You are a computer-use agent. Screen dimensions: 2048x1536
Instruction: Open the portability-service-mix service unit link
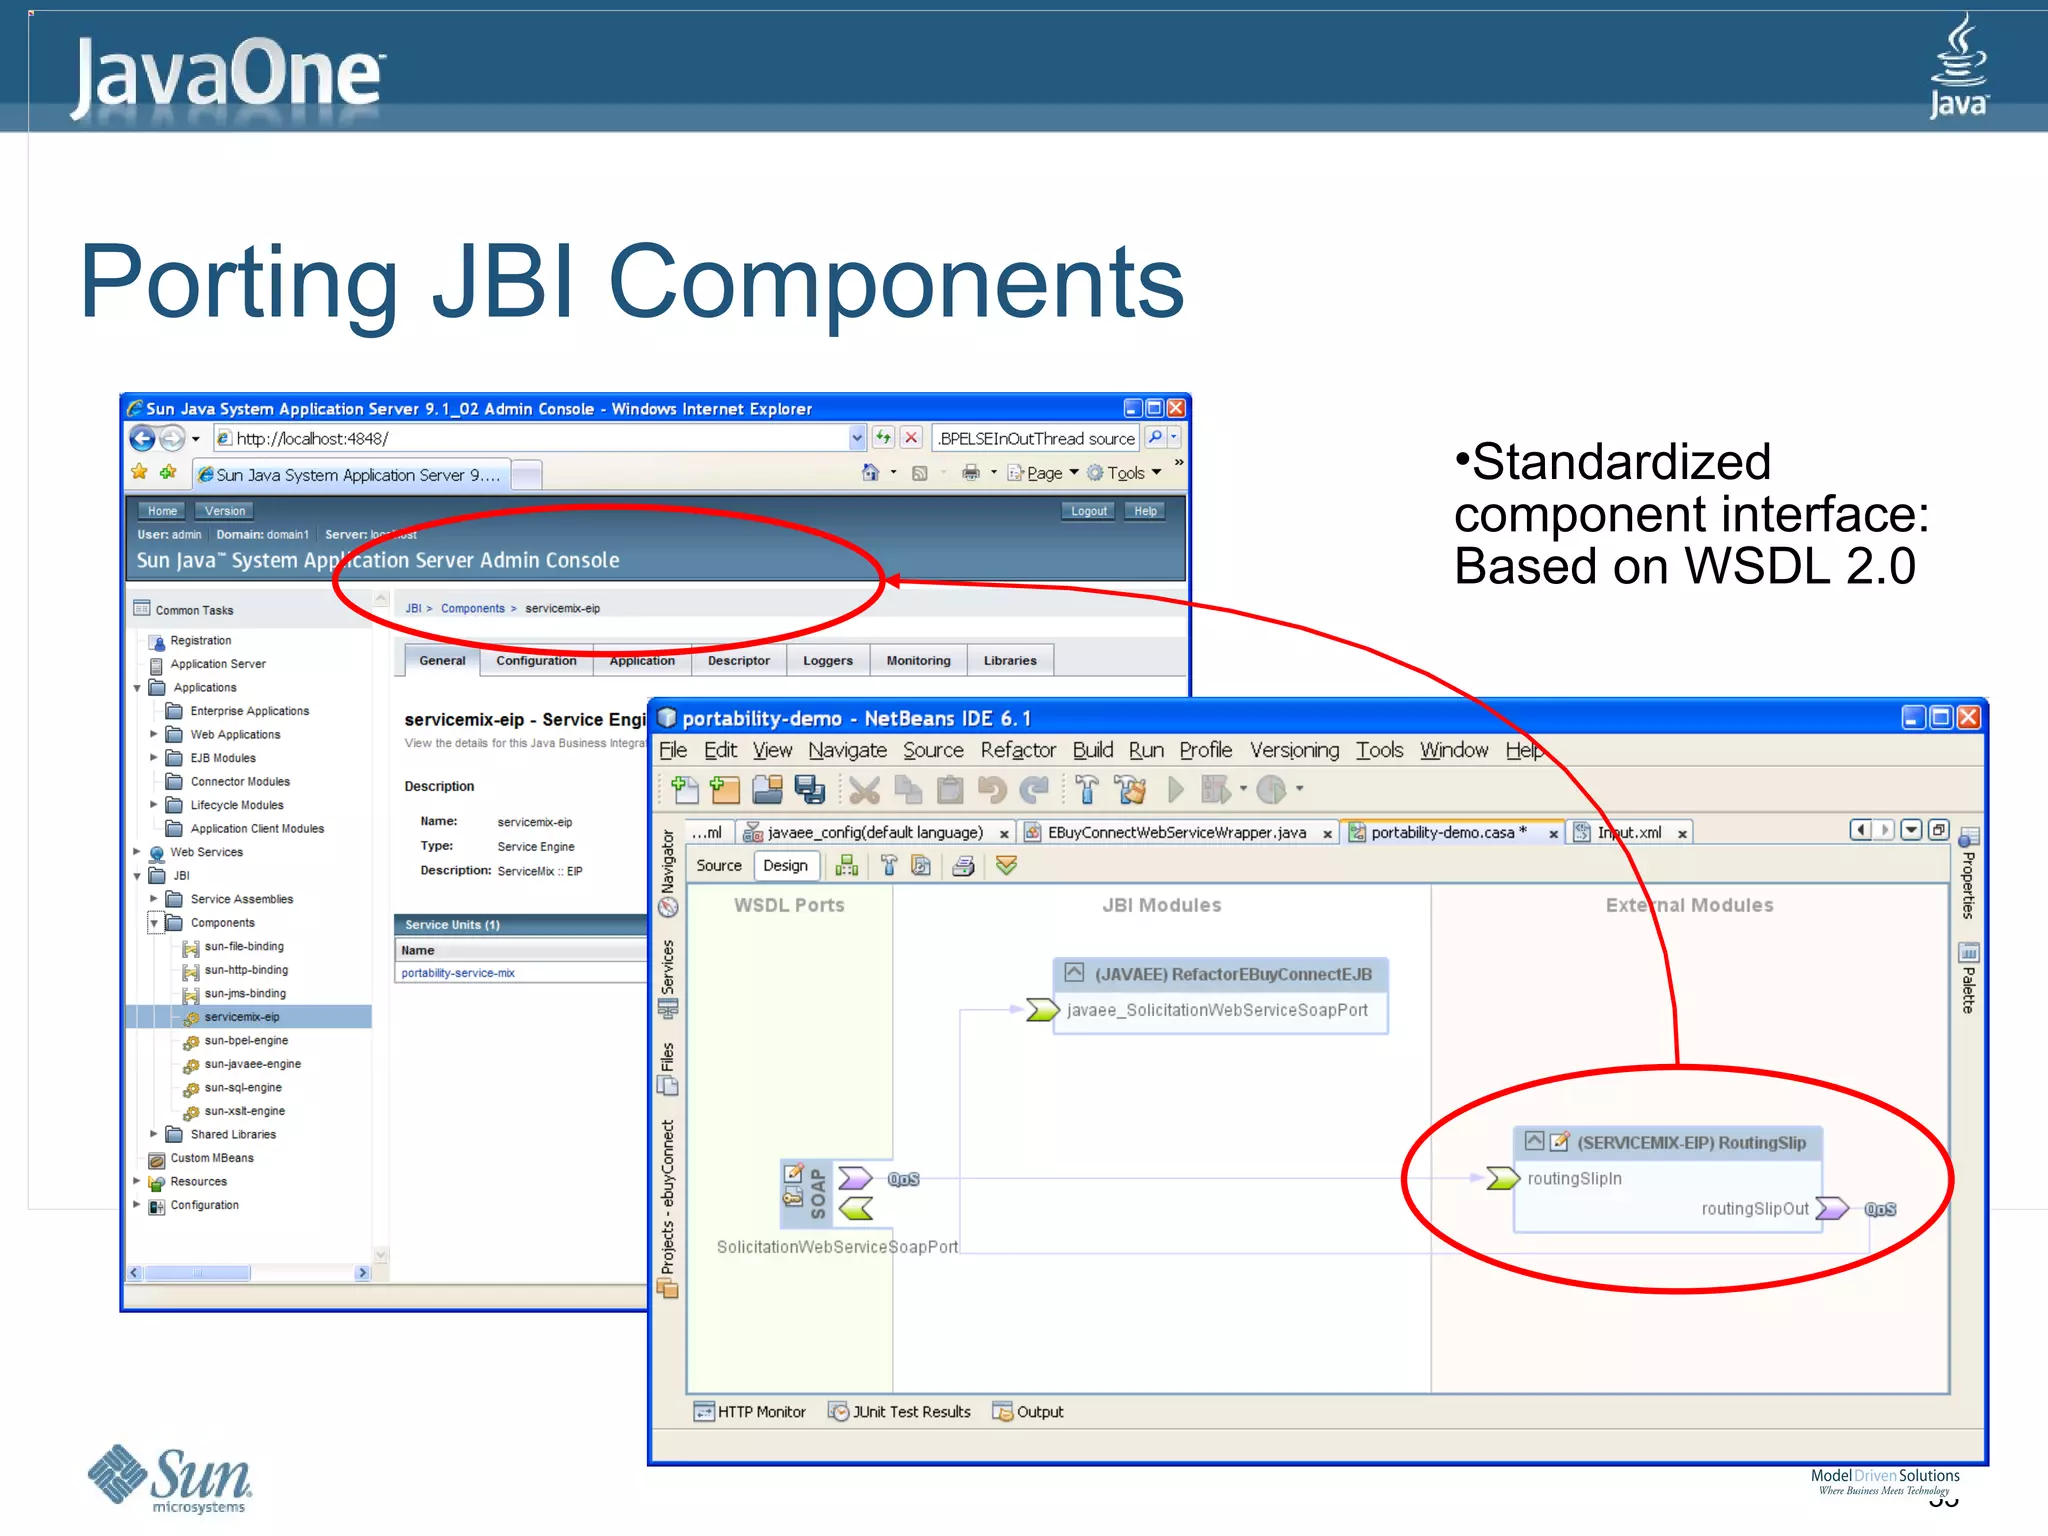click(458, 973)
